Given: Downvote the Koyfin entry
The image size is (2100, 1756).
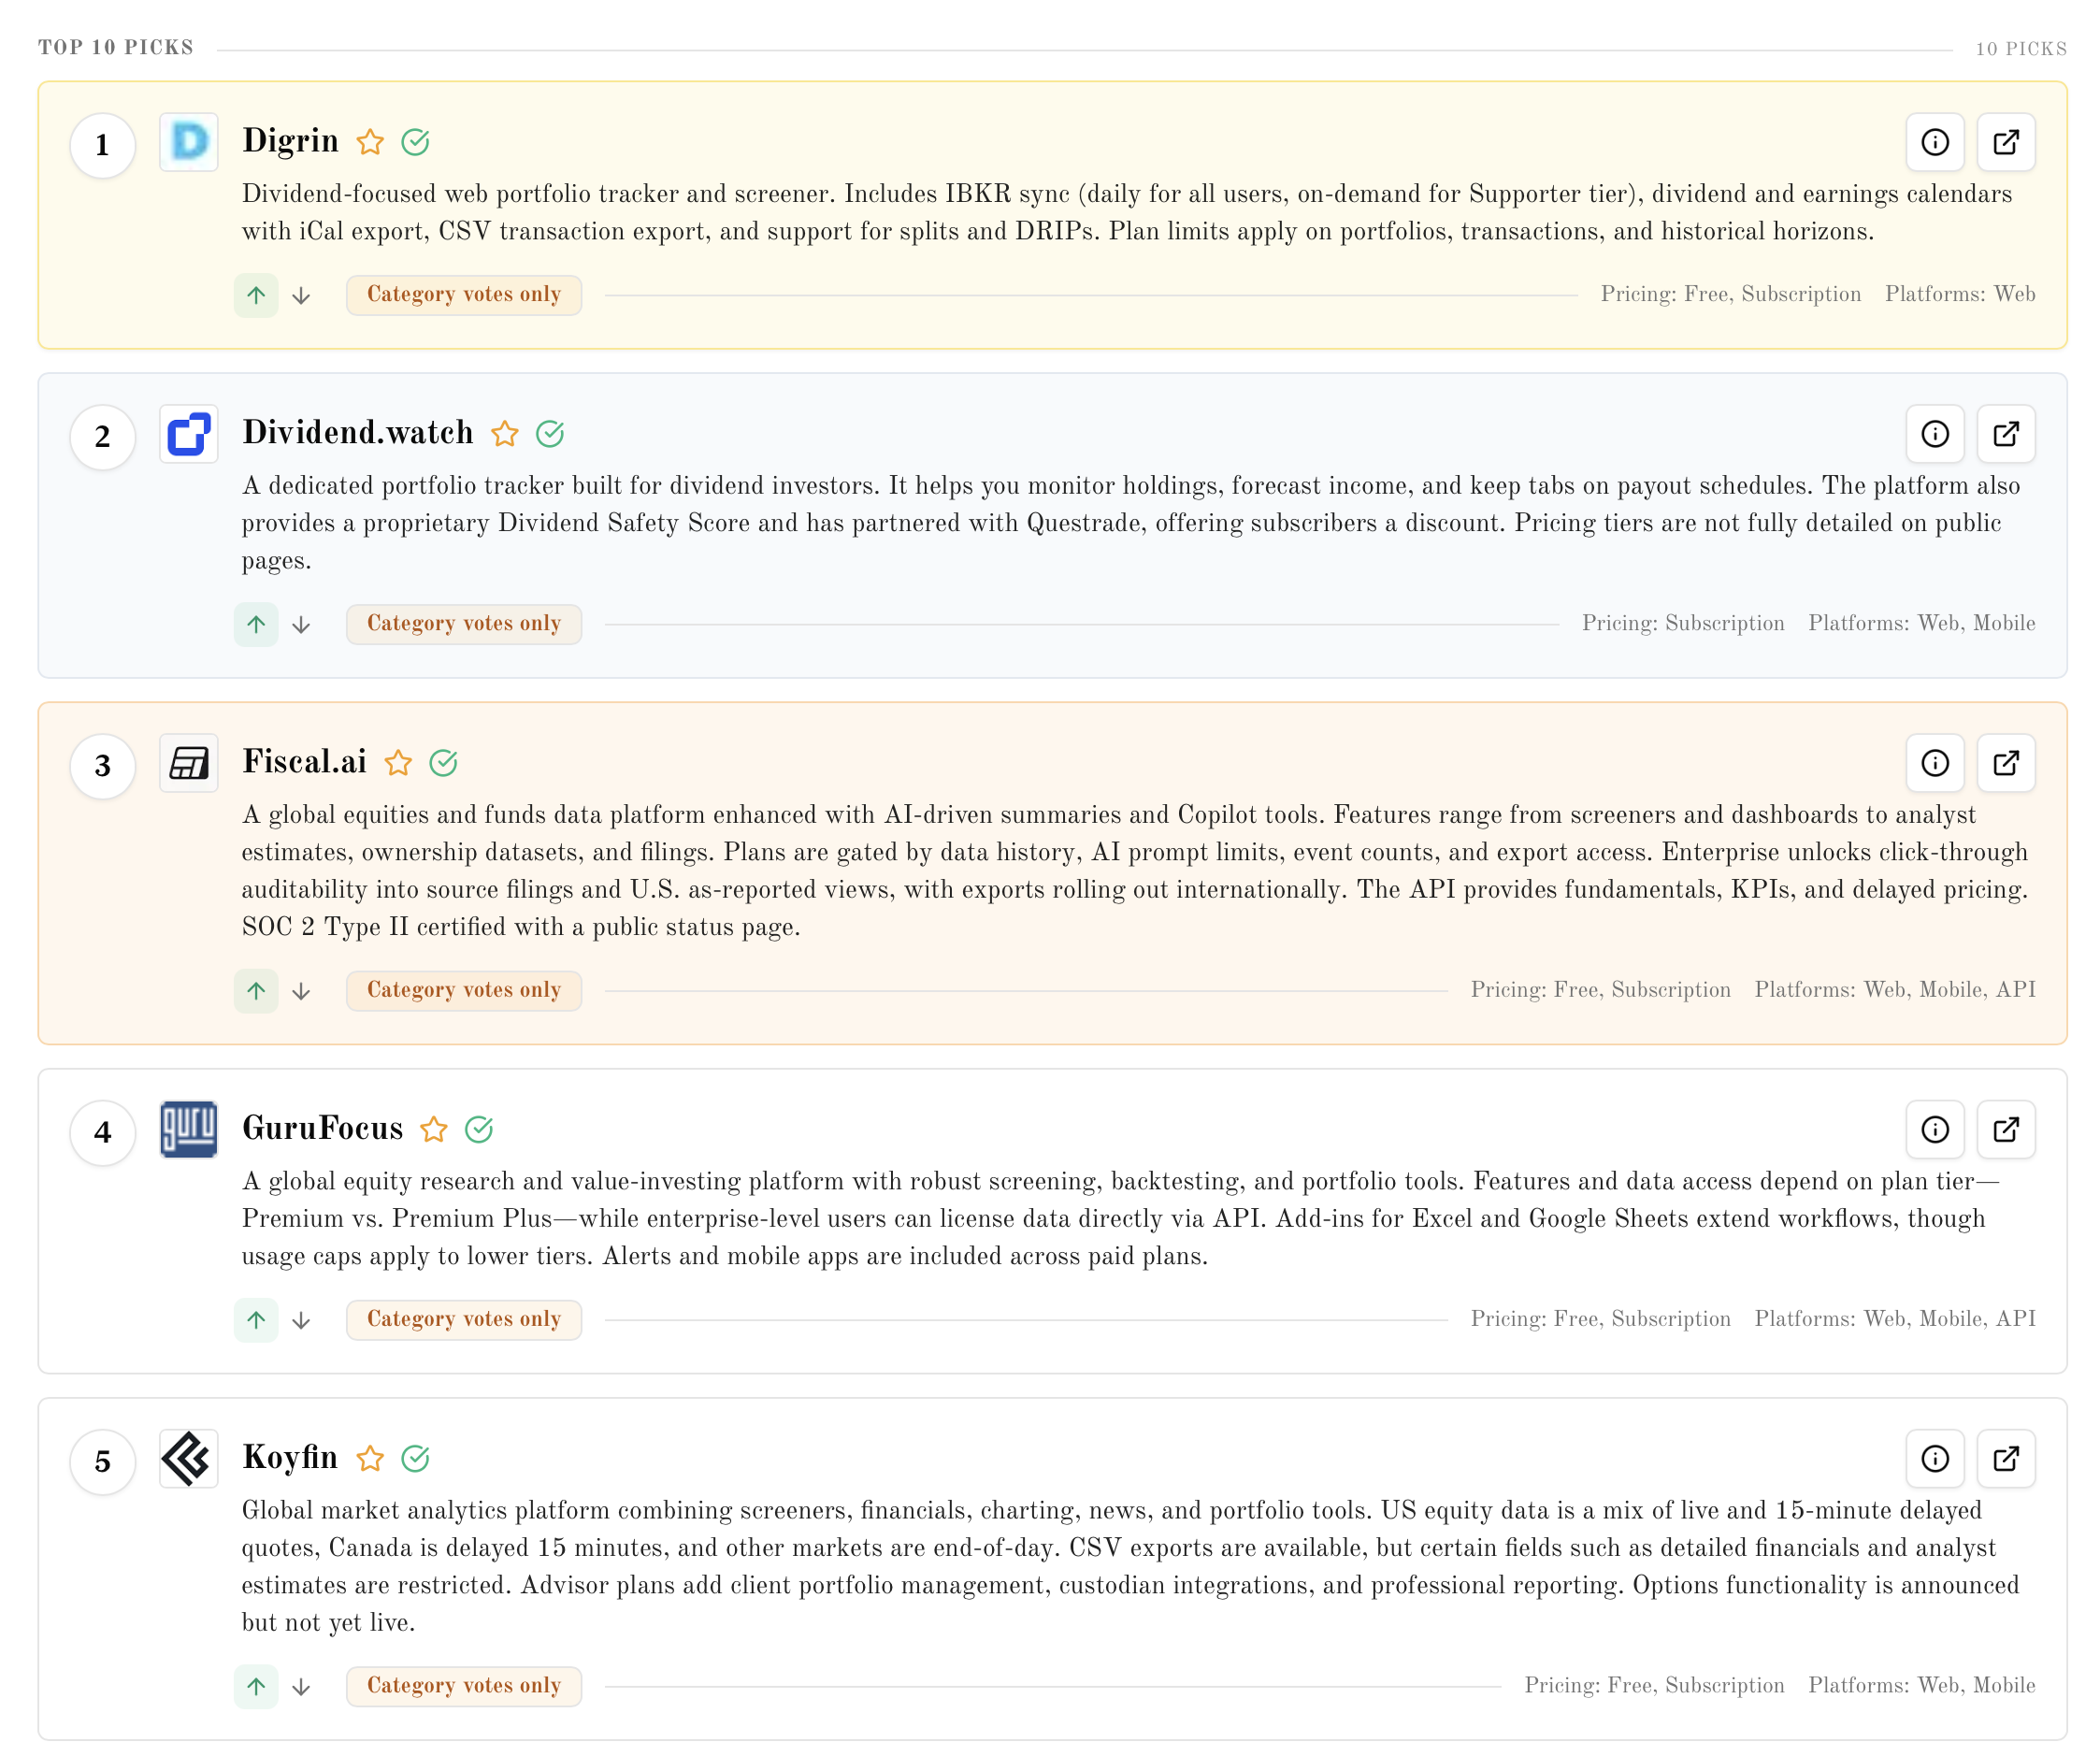Looking at the screenshot, I should point(301,1687).
